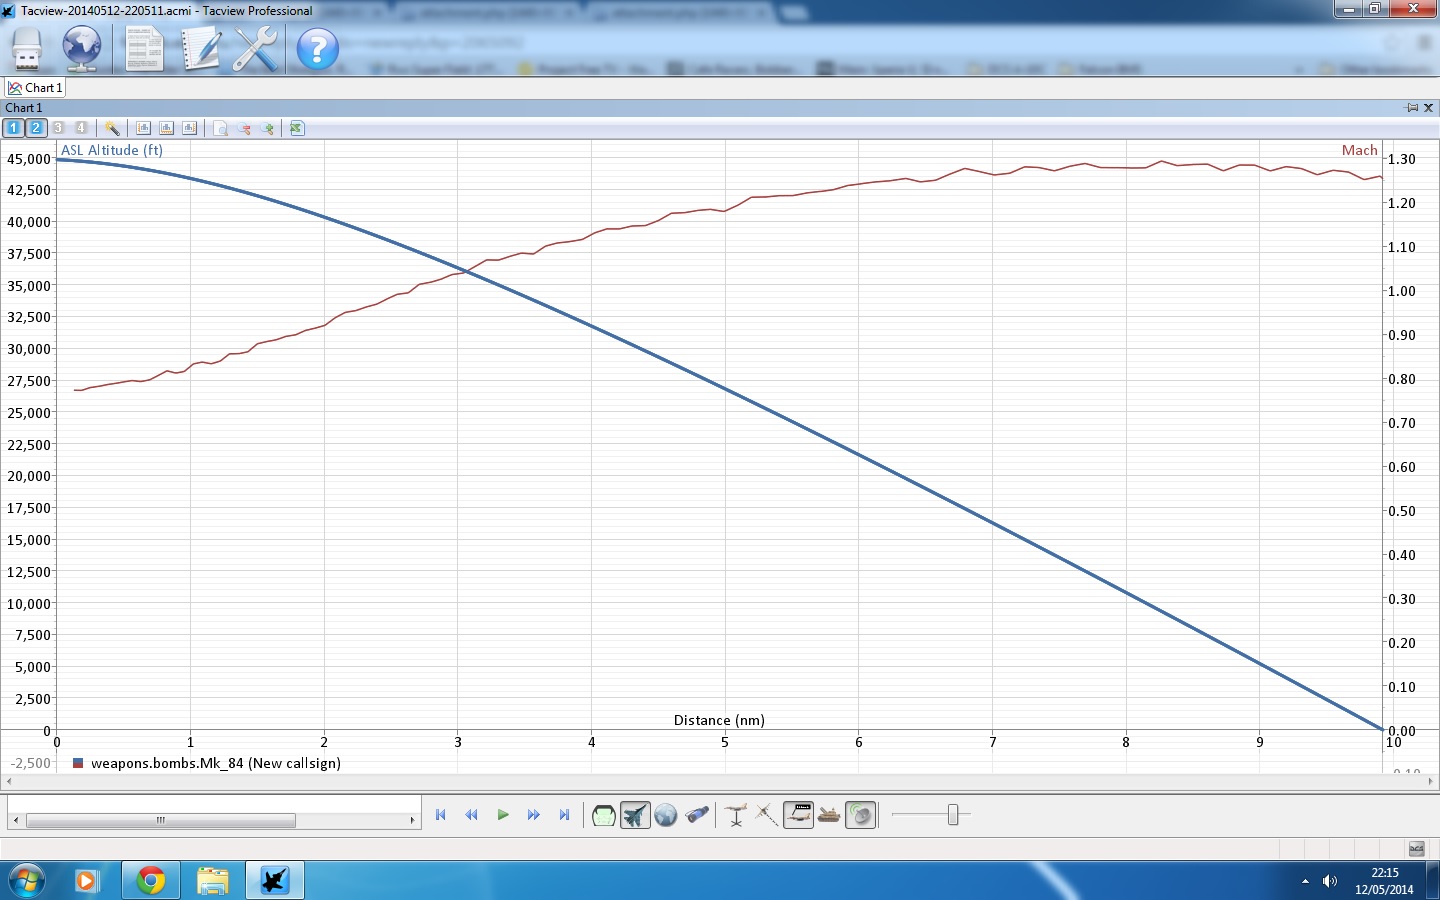Viewport: 1440px width, 900px height.
Task: Click the globe network connection icon
Action: coord(82,48)
